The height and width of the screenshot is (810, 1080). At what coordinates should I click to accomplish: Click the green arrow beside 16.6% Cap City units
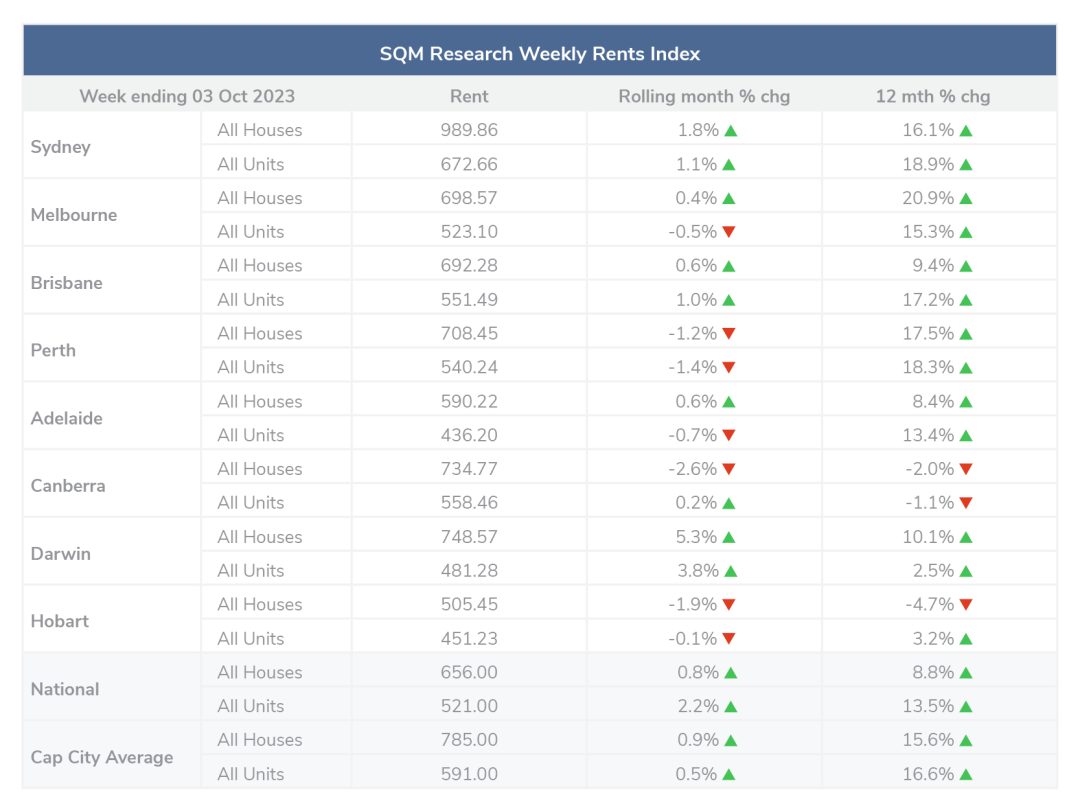[966, 775]
